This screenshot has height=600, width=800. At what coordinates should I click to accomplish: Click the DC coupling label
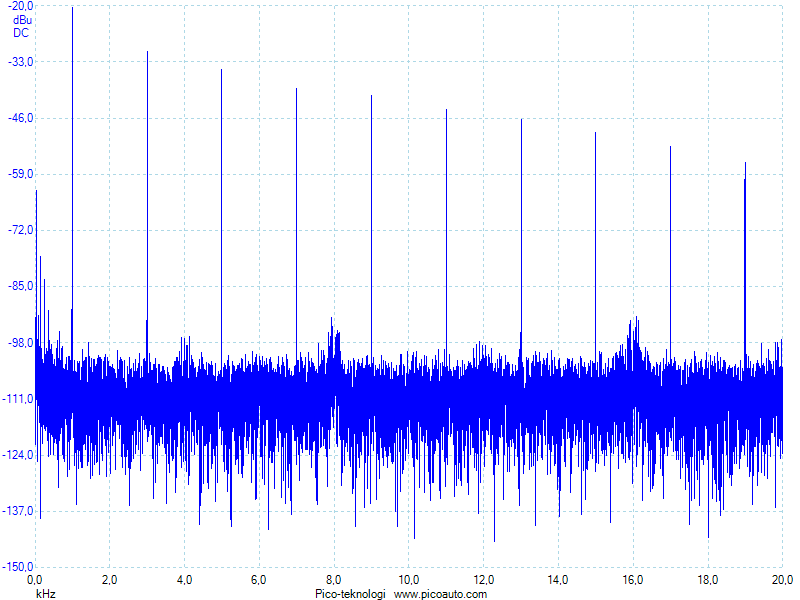[21, 33]
